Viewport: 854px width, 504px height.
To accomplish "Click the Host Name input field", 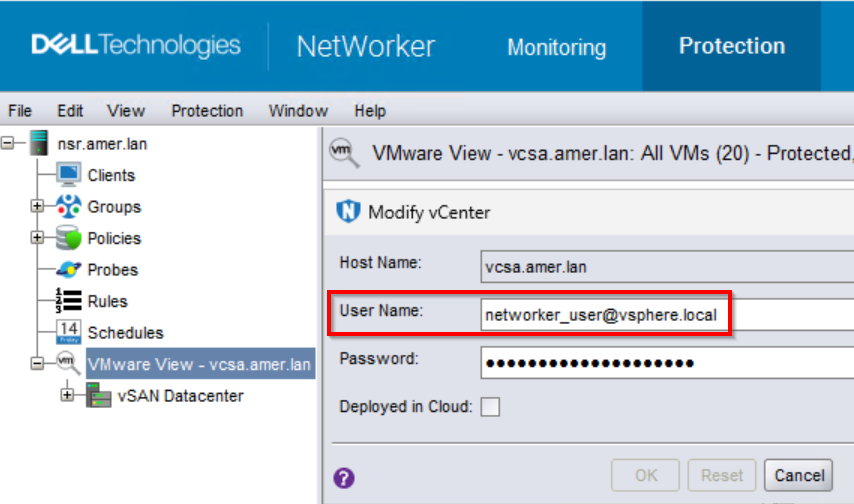I will [667, 266].
